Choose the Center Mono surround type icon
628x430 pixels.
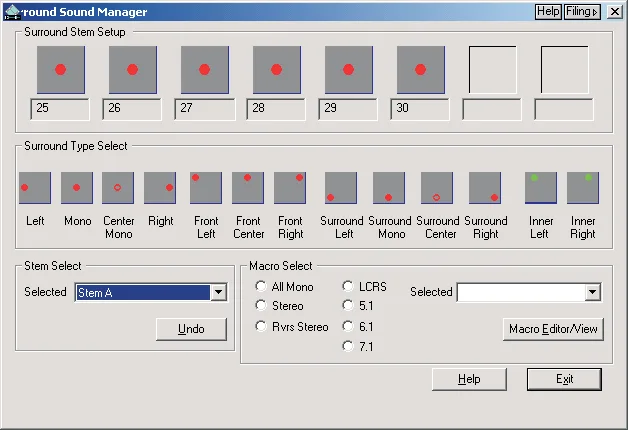[118, 188]
